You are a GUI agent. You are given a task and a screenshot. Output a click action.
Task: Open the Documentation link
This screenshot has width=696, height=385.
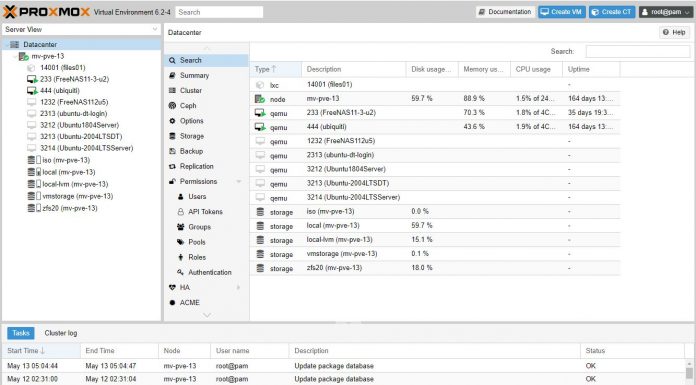pos(505,12)
